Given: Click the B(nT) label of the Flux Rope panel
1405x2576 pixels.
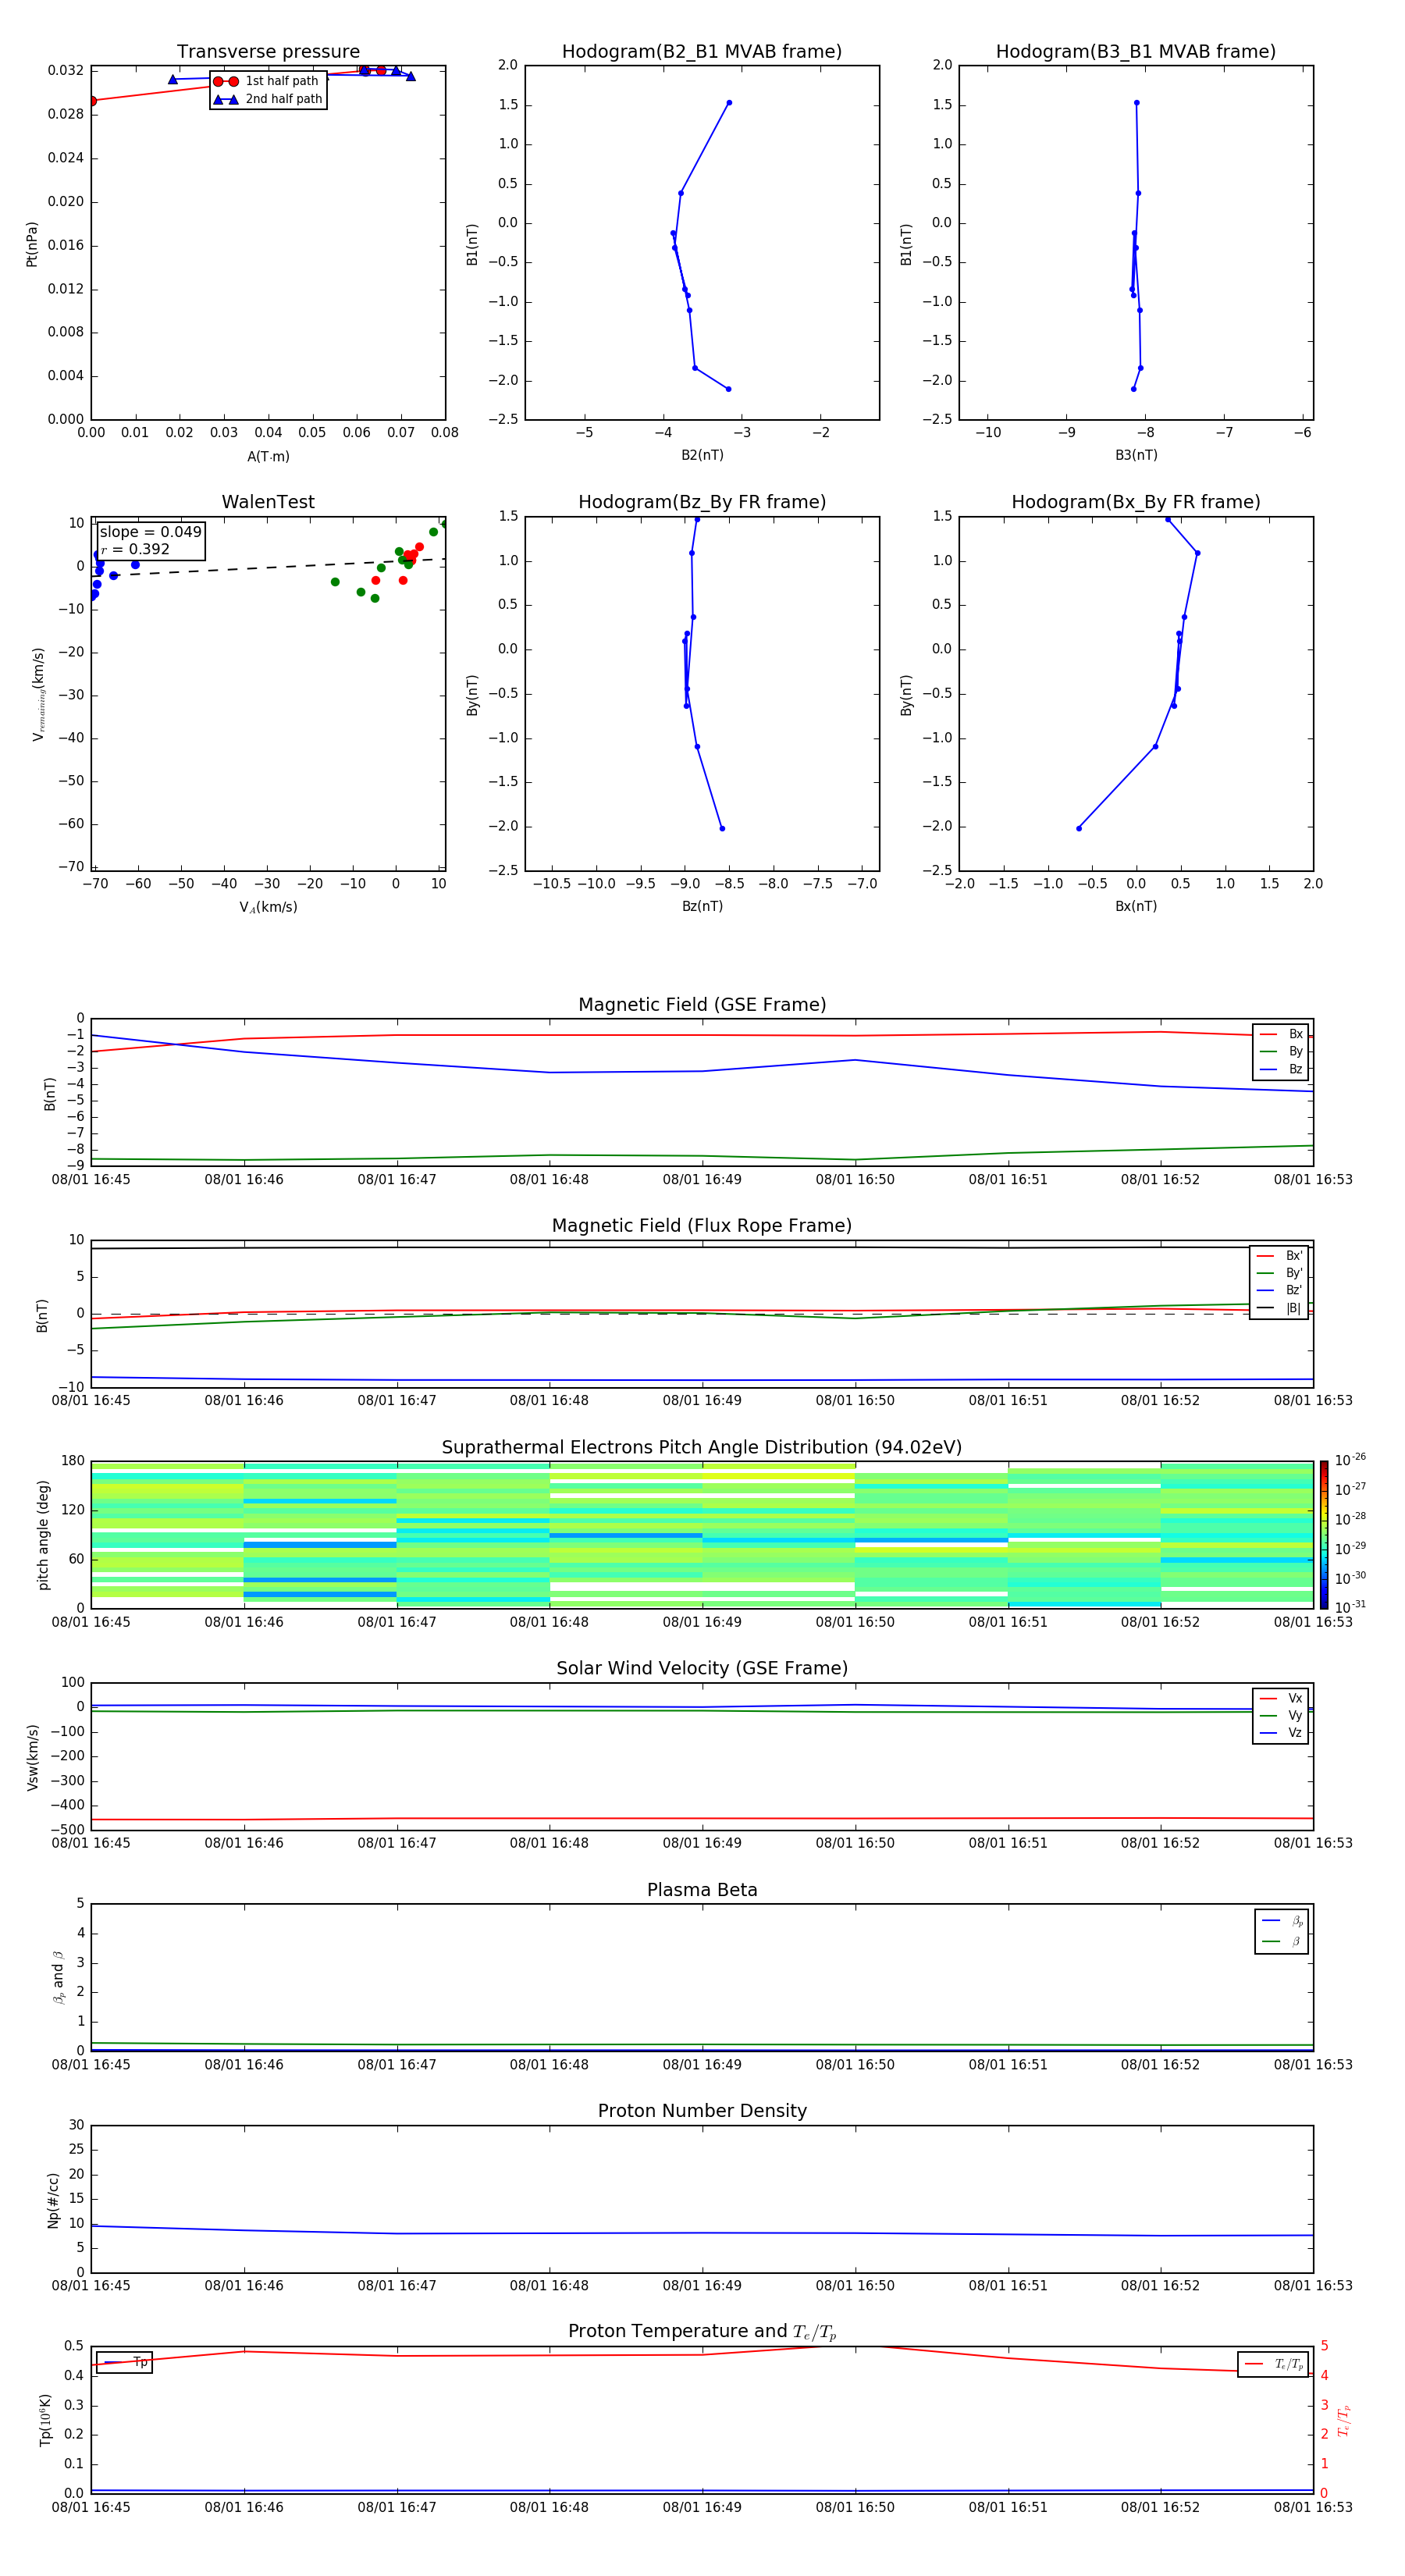Looking at the screenshot, I should click(x=42, y=1315).
